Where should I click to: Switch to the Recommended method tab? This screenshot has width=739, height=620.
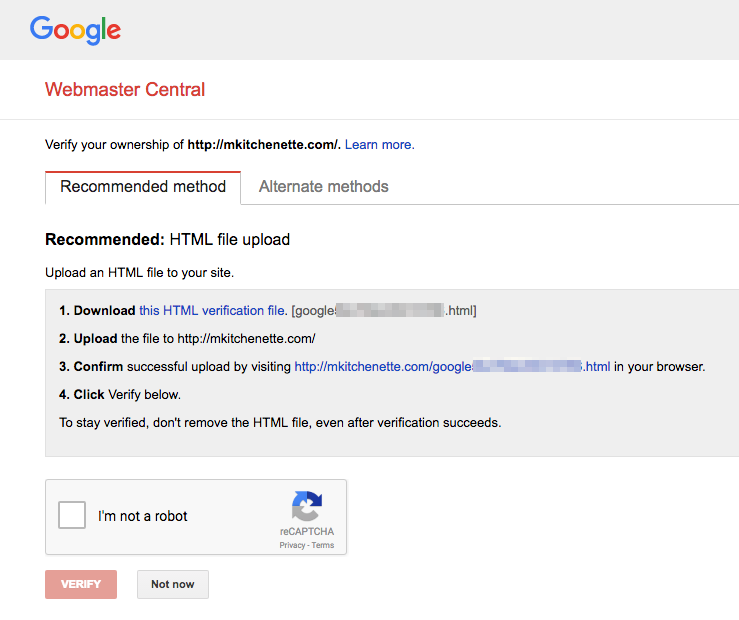pyautogui.click(x=143, y=187)
